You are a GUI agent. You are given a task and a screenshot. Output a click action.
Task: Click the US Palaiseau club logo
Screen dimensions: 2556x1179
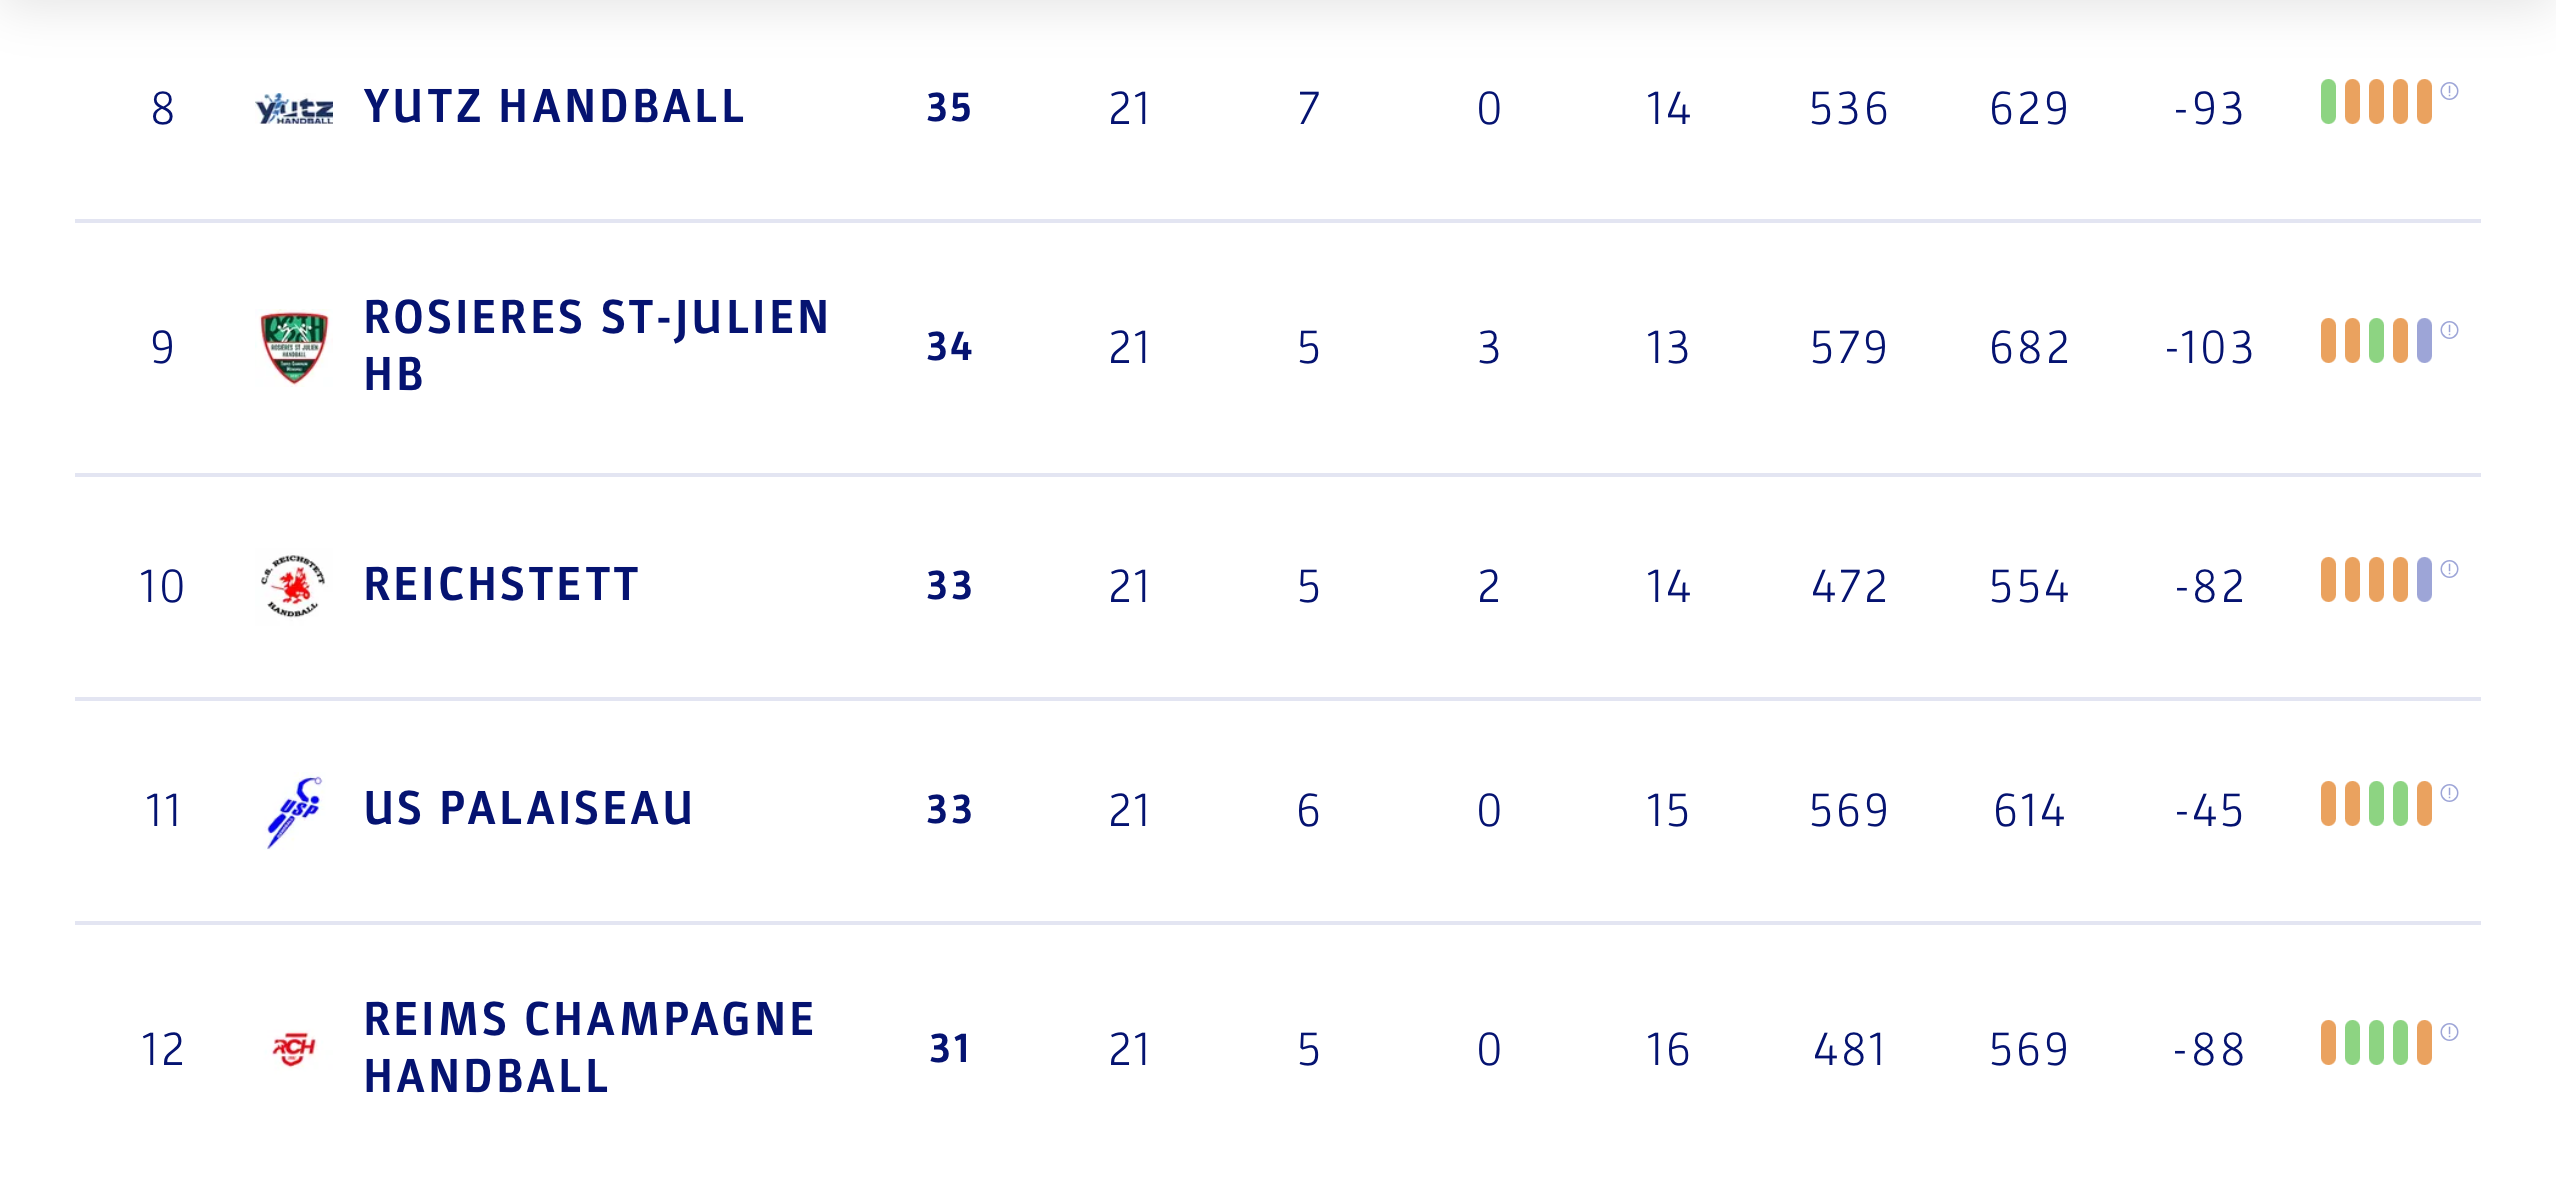tap(294, 810)
